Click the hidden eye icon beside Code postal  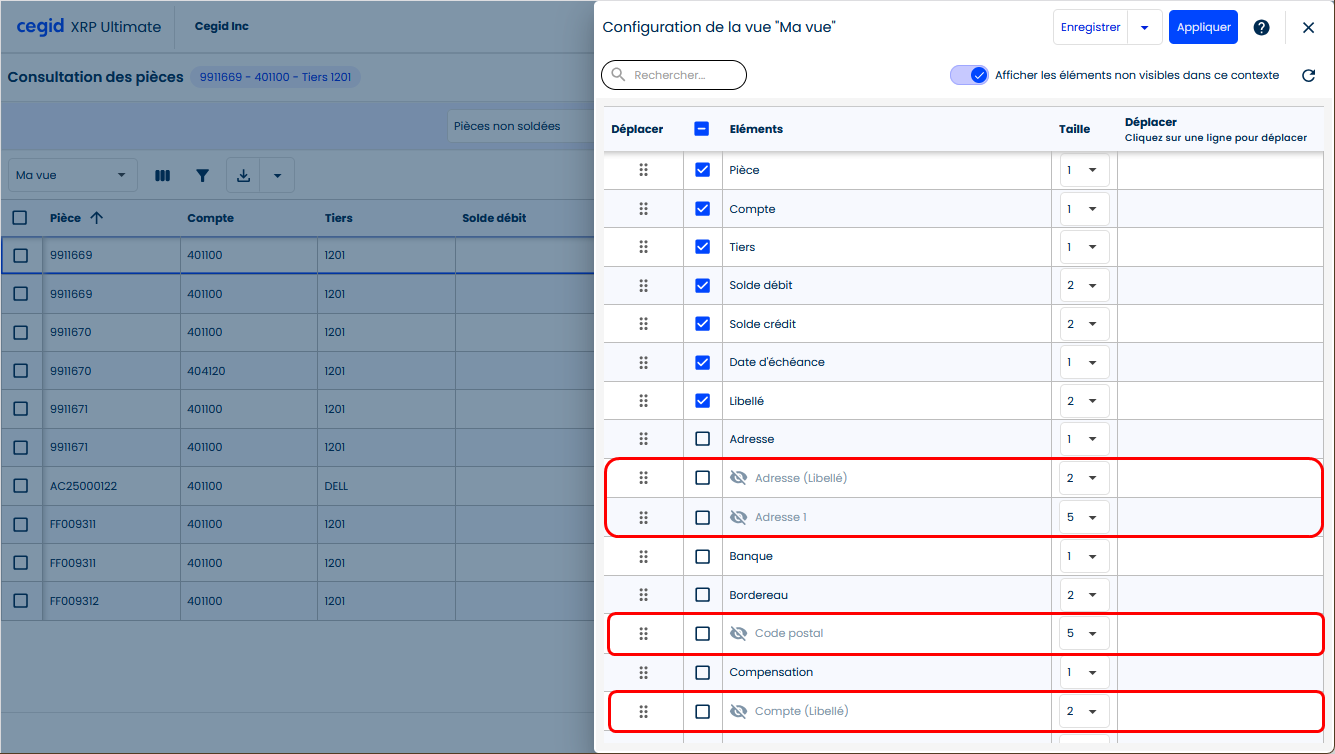tap(739, 634)
